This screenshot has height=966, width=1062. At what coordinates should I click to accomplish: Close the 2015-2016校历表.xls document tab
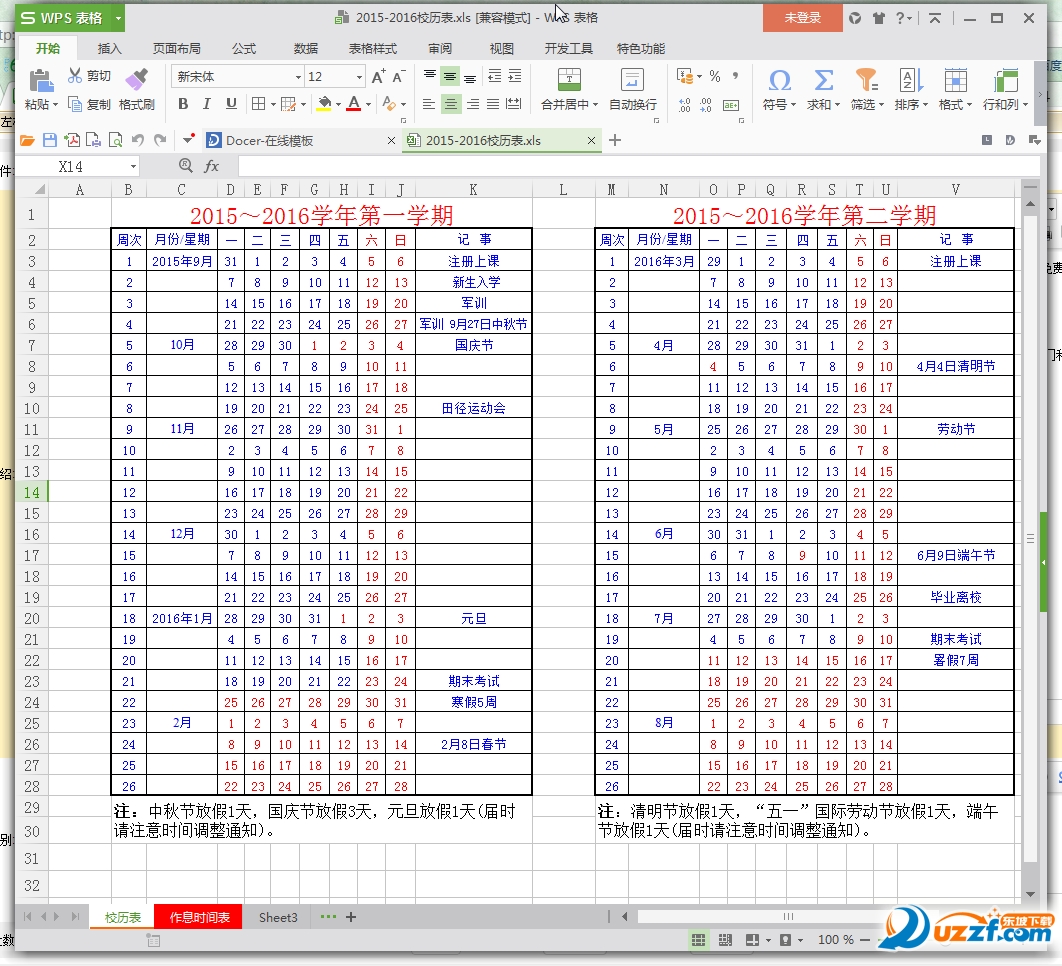click(x=591, y=140)
